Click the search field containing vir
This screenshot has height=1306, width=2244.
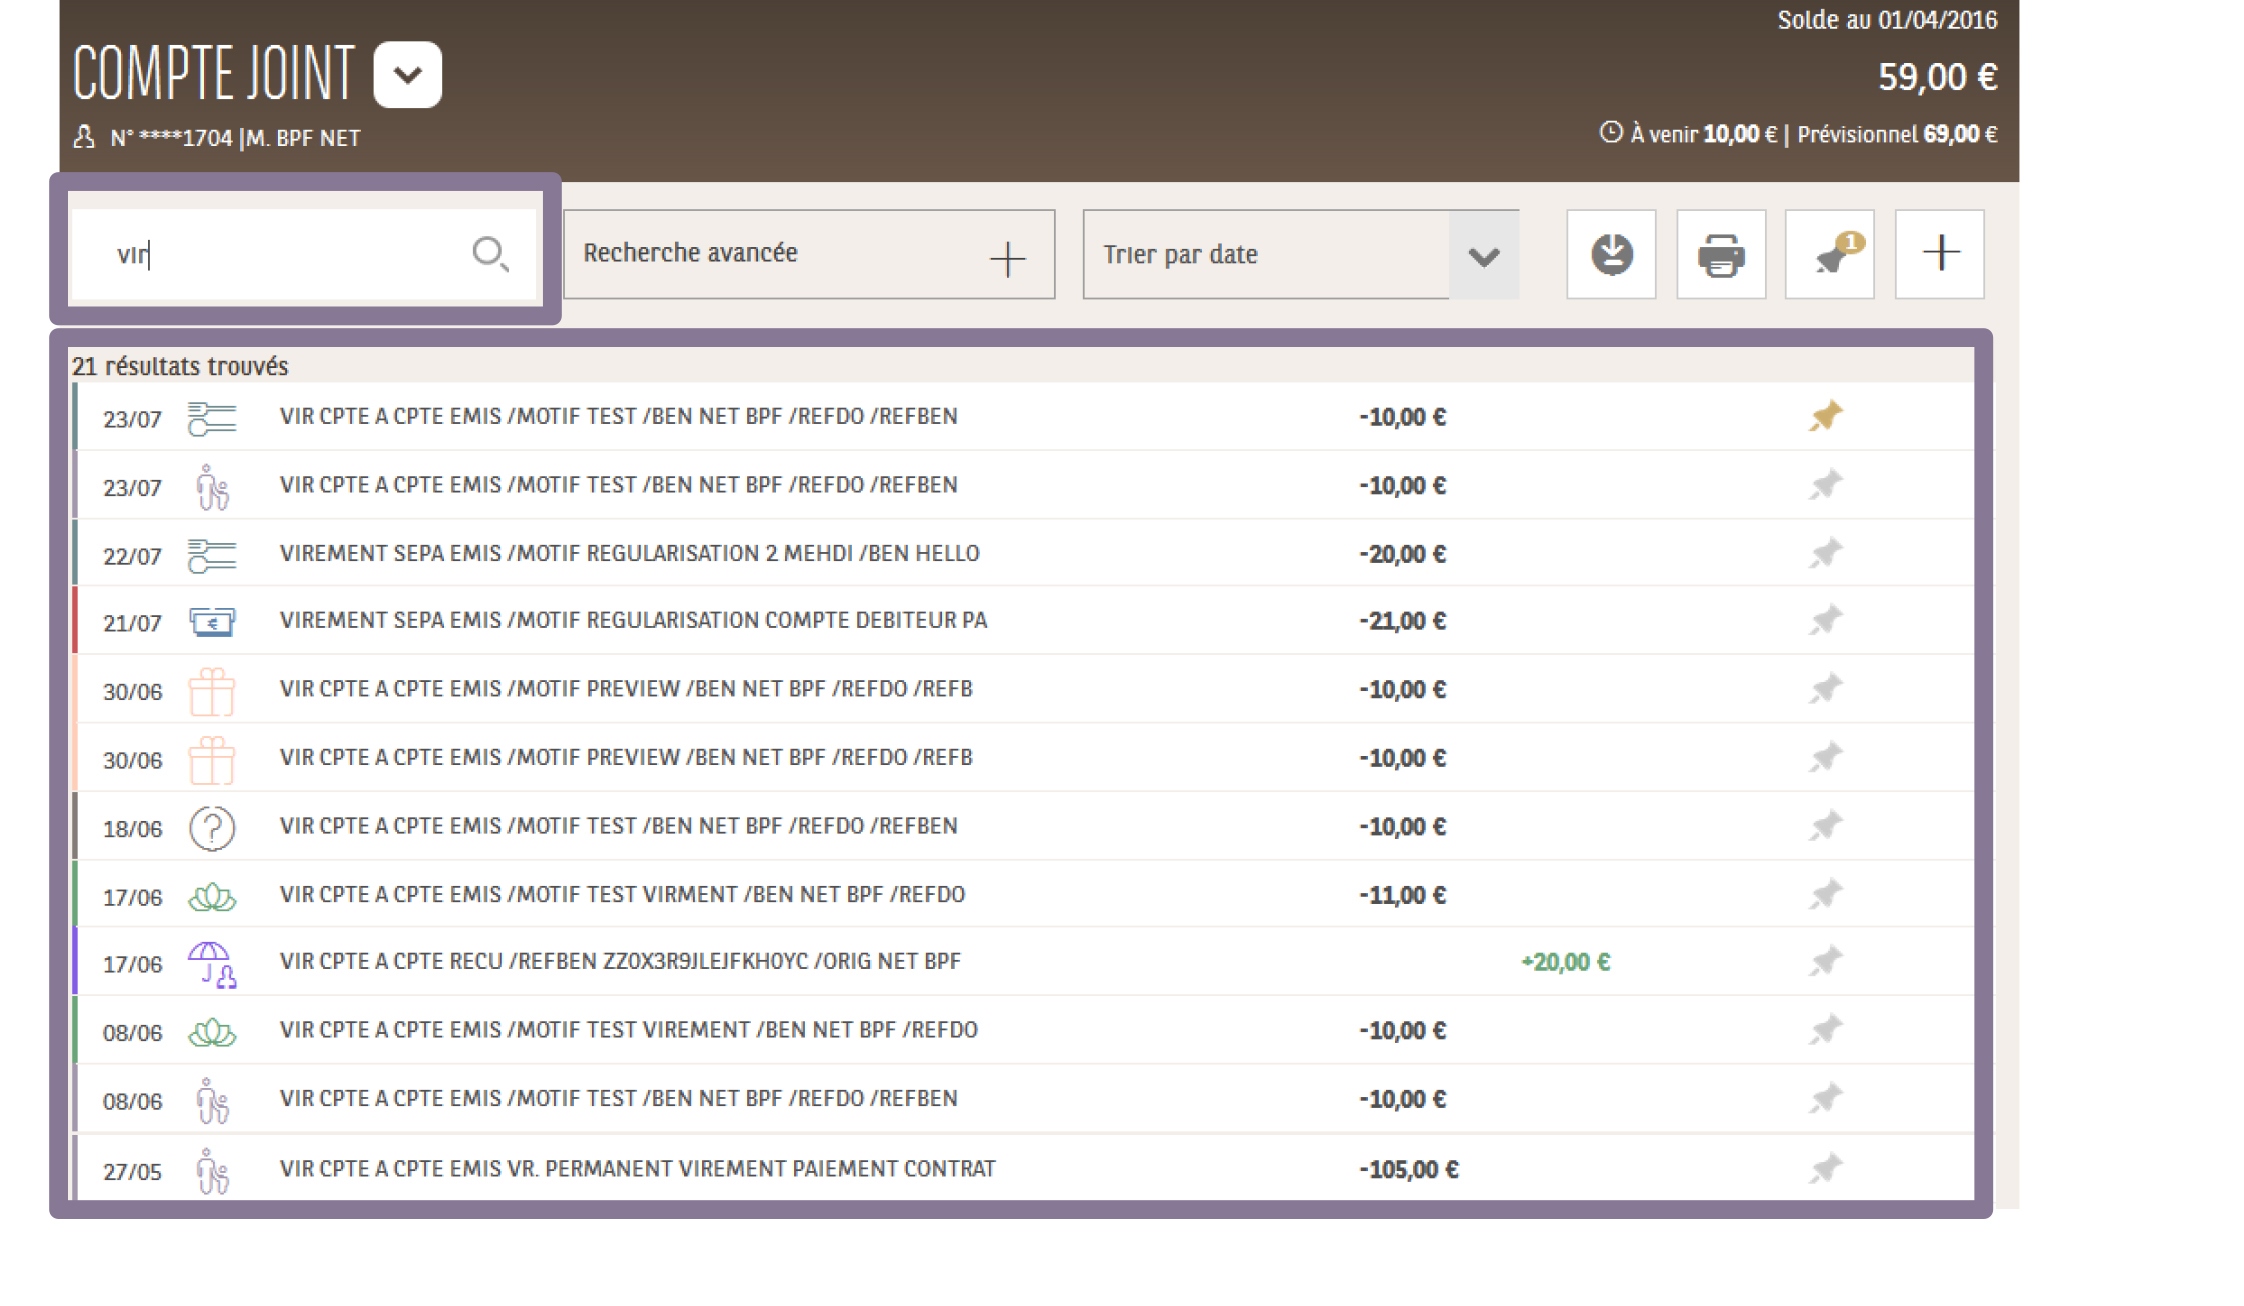[x=280, y=254]
